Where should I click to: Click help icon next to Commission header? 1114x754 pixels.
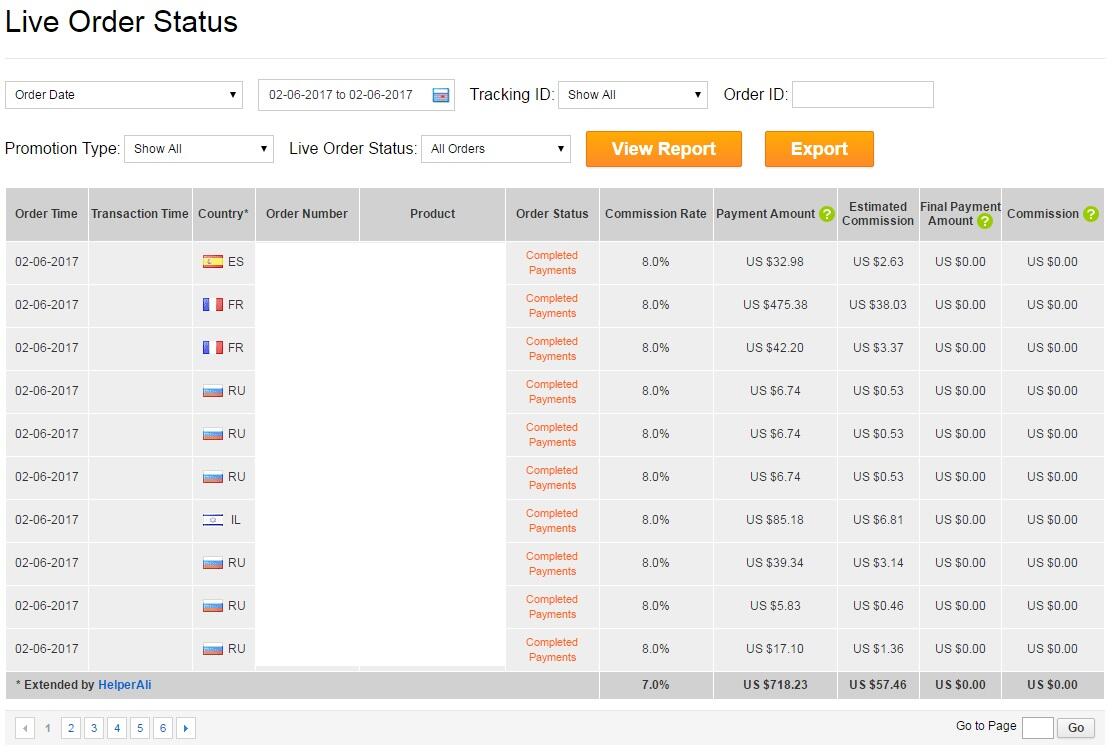1090,214
